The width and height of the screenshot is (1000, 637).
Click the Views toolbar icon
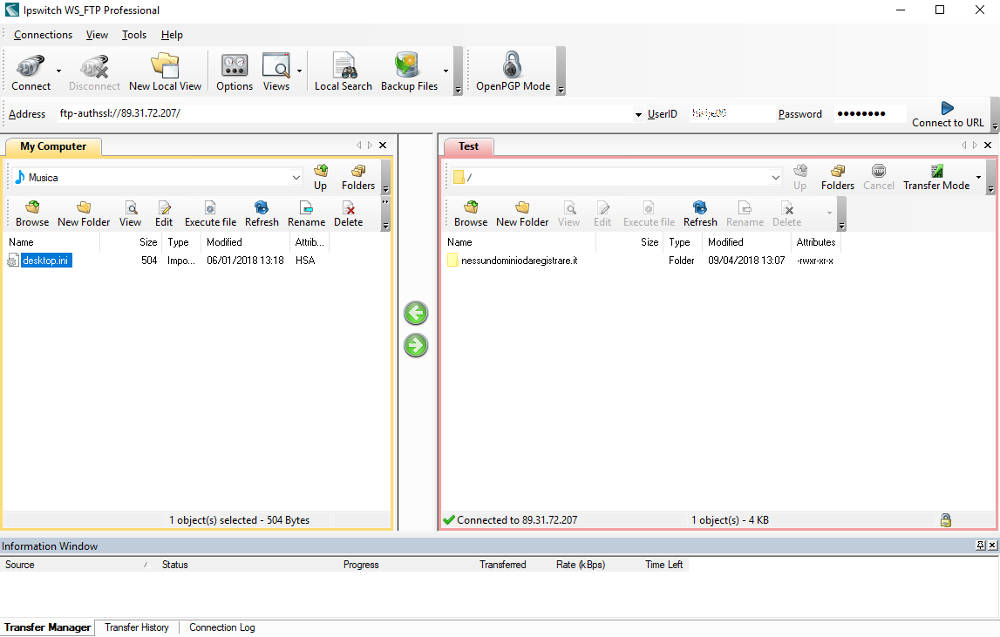[x=276, y=66]
